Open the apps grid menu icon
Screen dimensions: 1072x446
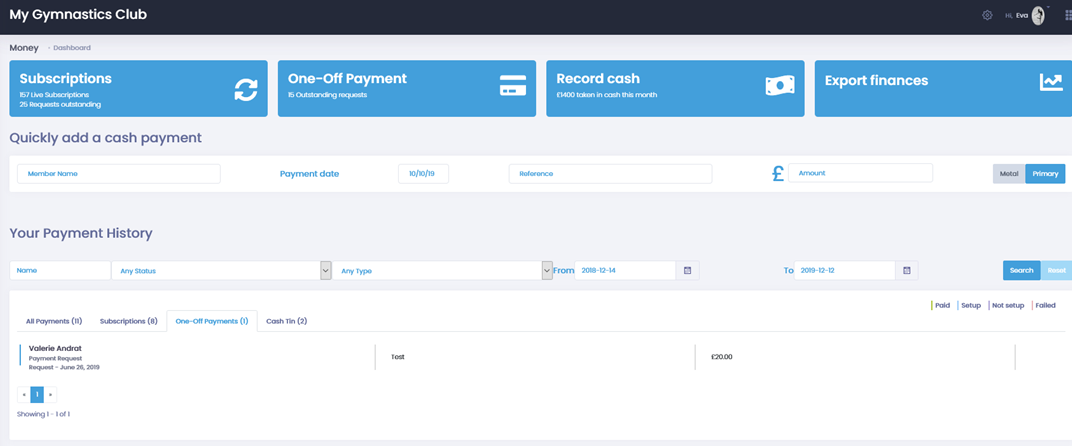click(1067, 16)
